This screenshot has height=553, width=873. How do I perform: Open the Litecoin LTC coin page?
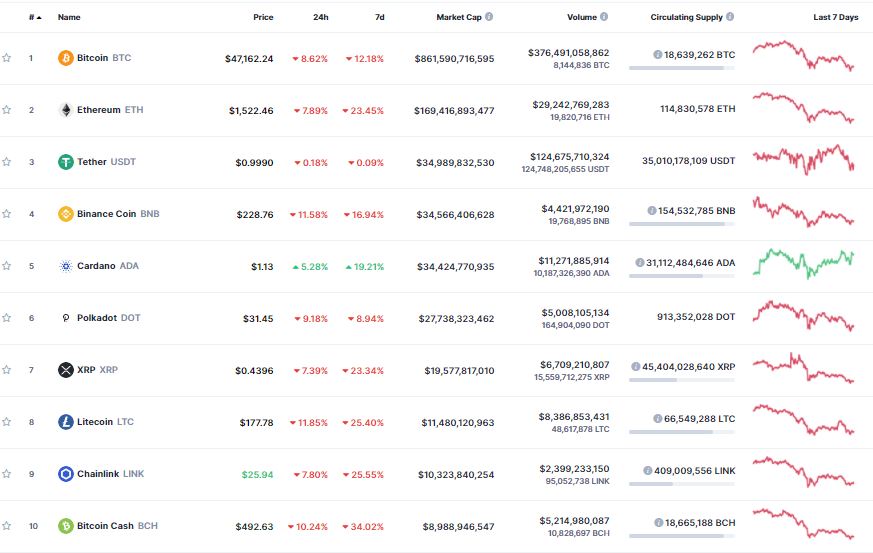(105, 422)
